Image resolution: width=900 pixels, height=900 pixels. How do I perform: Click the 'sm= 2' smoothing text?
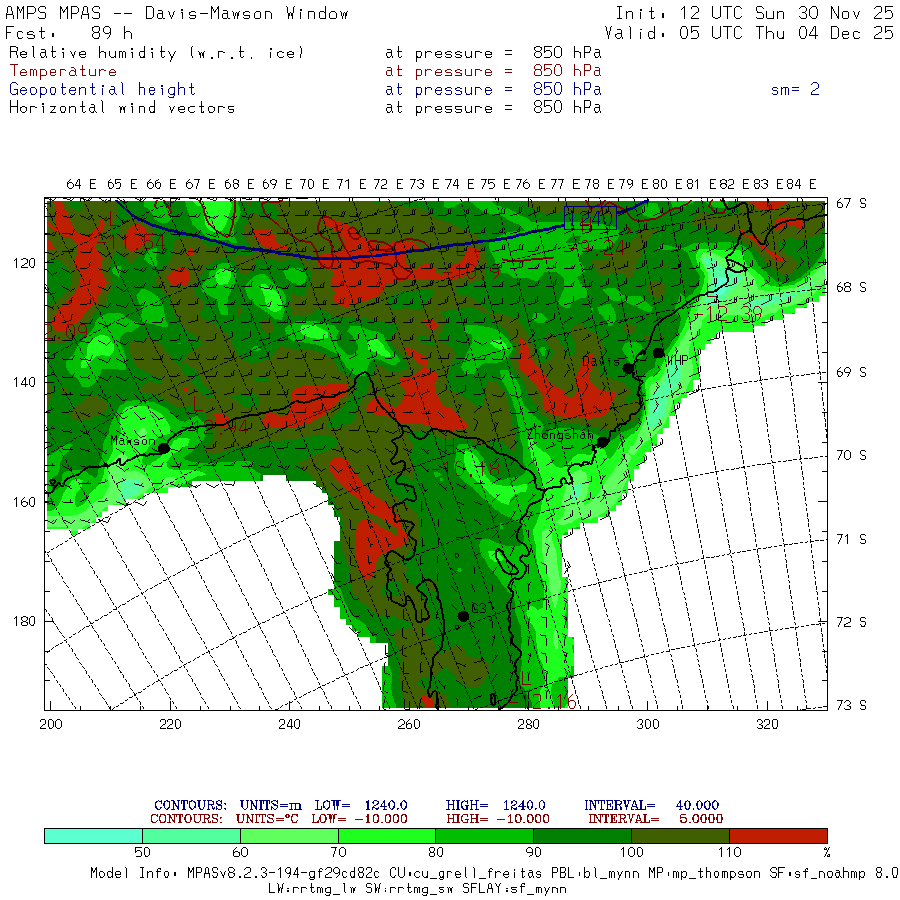pos(795,90)
